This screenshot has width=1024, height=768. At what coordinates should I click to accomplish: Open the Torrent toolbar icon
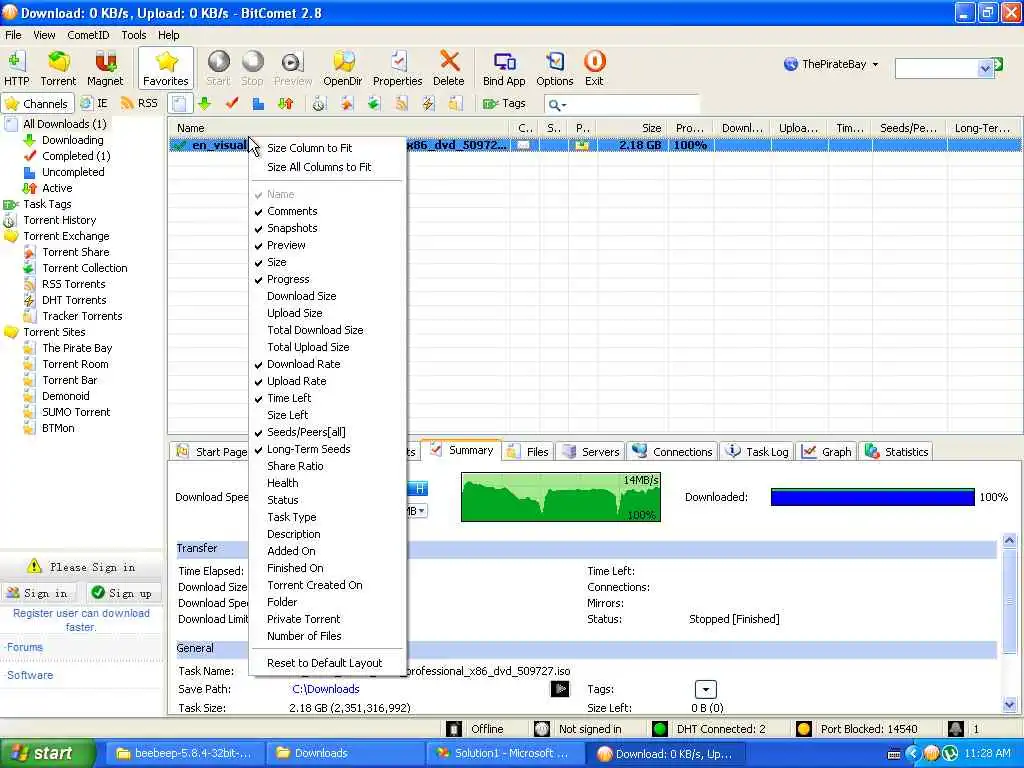(58, 68)
